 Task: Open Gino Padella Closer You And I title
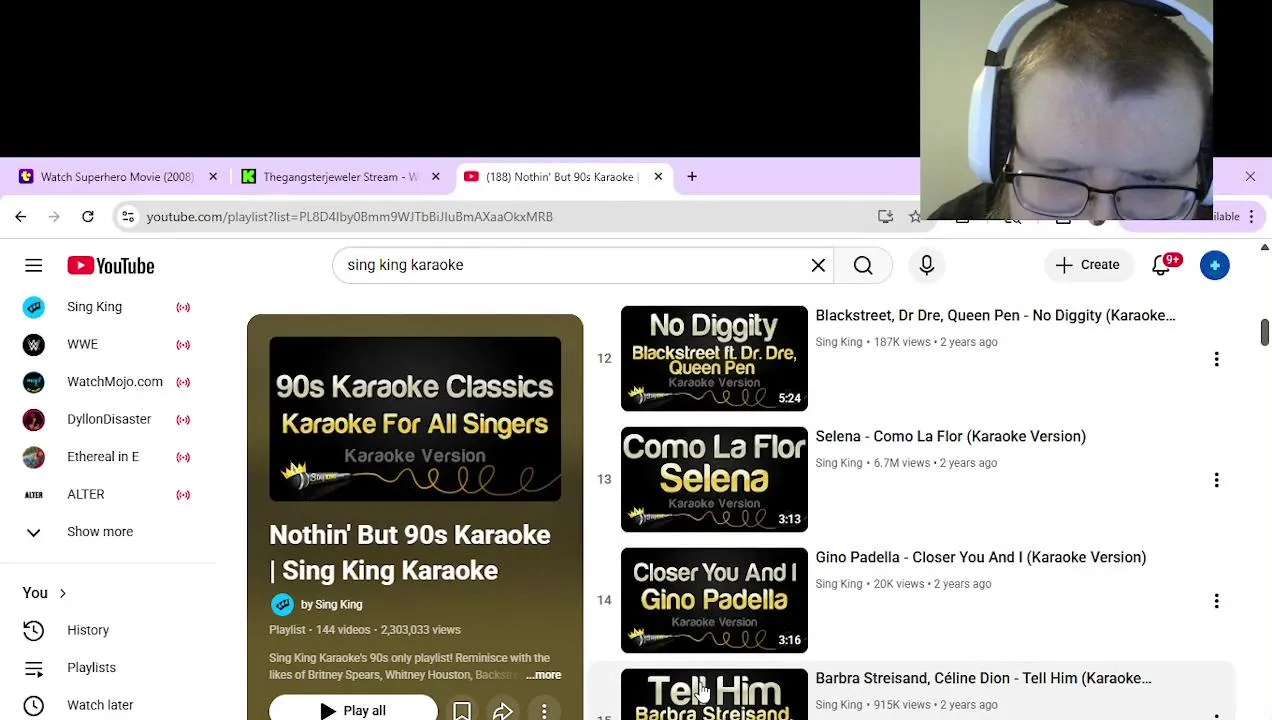tap(980, 557)
